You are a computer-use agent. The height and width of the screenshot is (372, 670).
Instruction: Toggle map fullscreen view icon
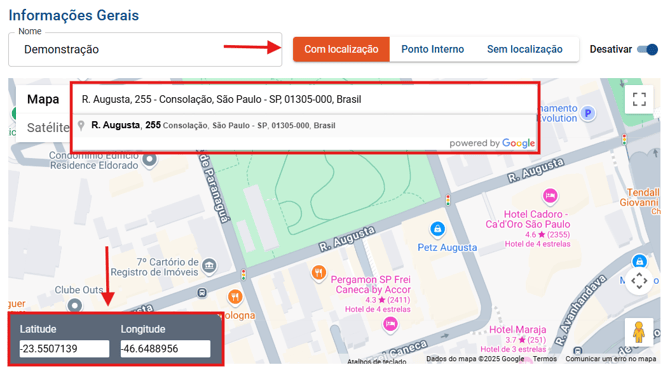point(639,100)
